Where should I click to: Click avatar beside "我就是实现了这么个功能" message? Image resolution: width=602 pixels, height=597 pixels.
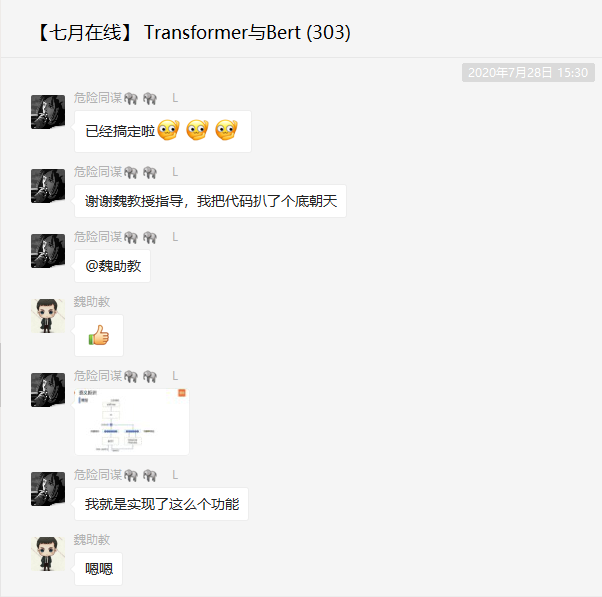point(48,489)
